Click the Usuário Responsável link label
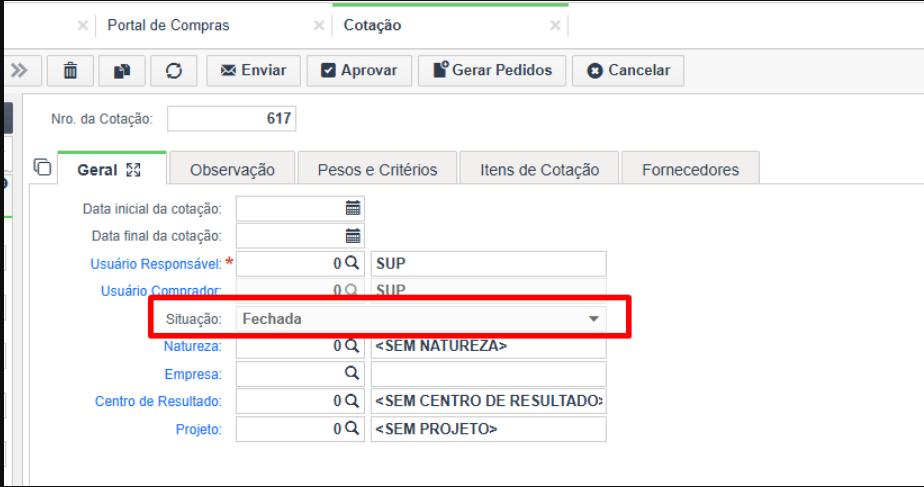This screenshot has width=924, height=487. [x=156, y=264]
